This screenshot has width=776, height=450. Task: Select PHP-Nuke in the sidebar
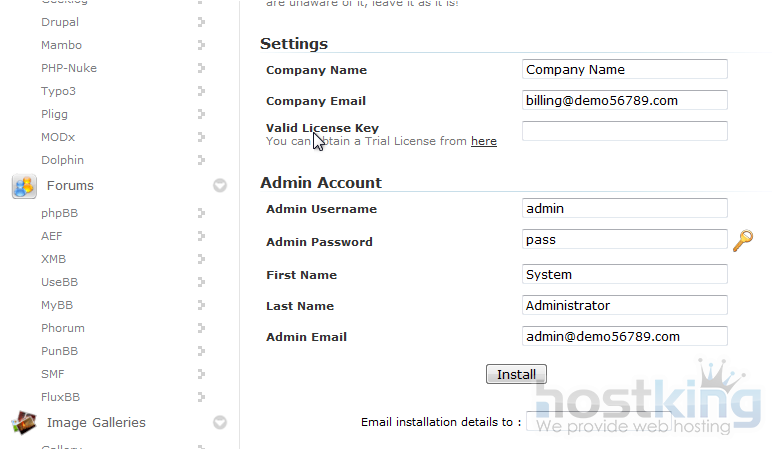coord(69,68)
